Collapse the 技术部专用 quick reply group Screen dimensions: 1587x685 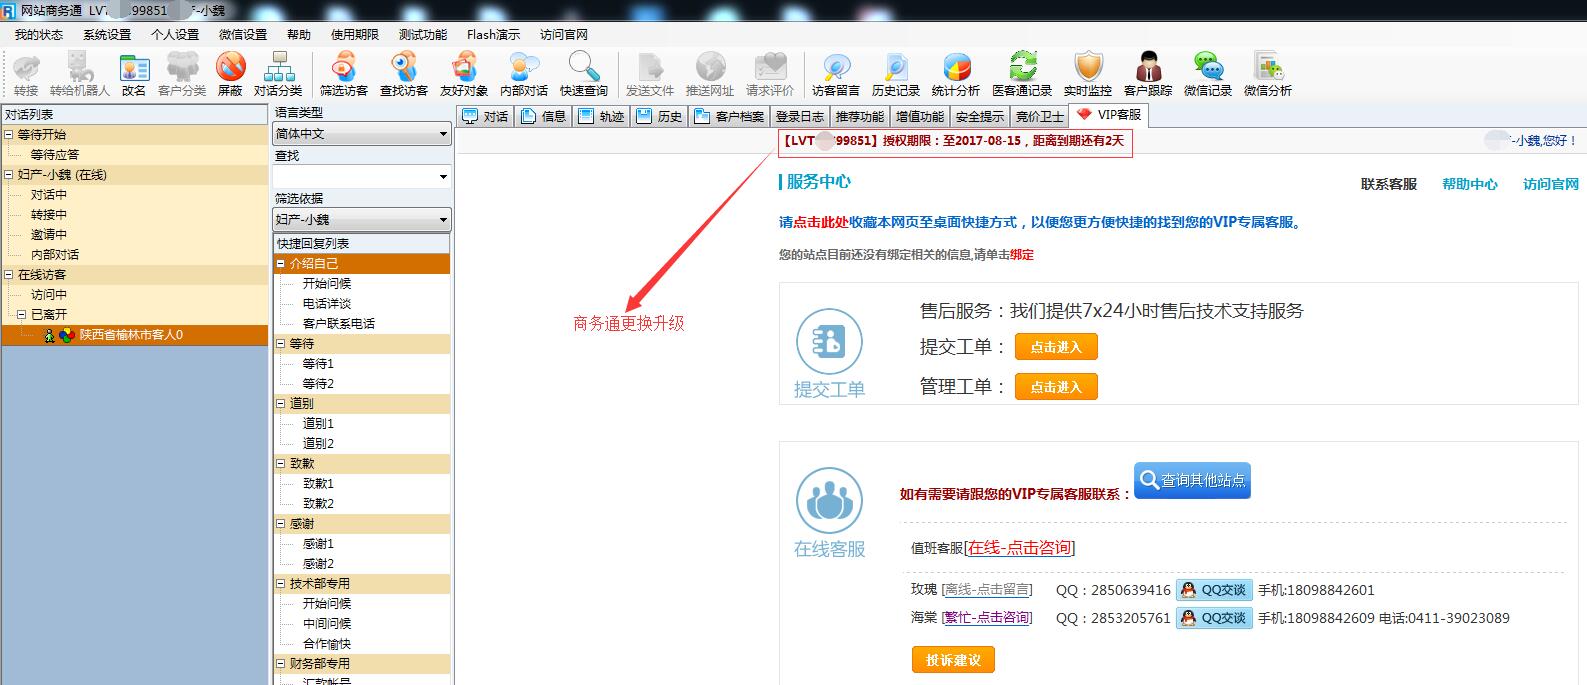(281, 584)
